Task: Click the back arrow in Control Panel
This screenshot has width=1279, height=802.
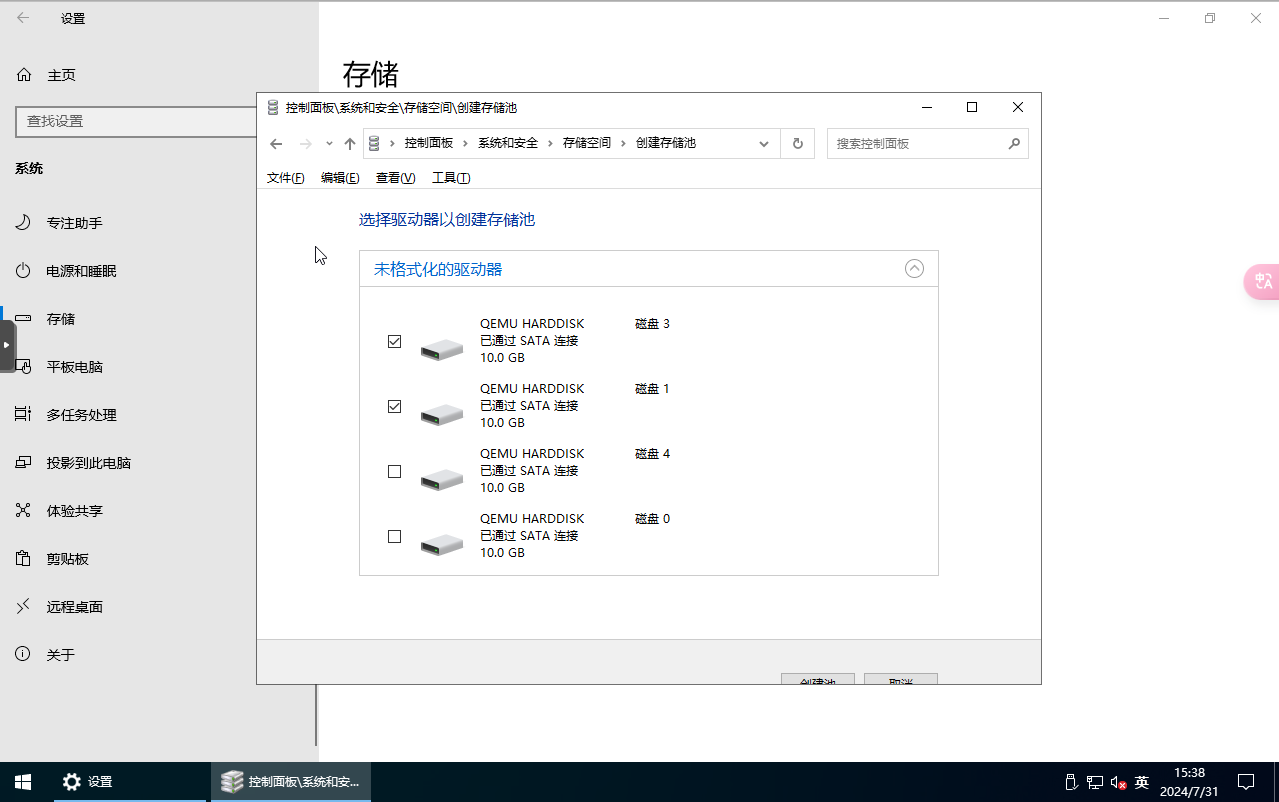Action: (x=277, y=144)
